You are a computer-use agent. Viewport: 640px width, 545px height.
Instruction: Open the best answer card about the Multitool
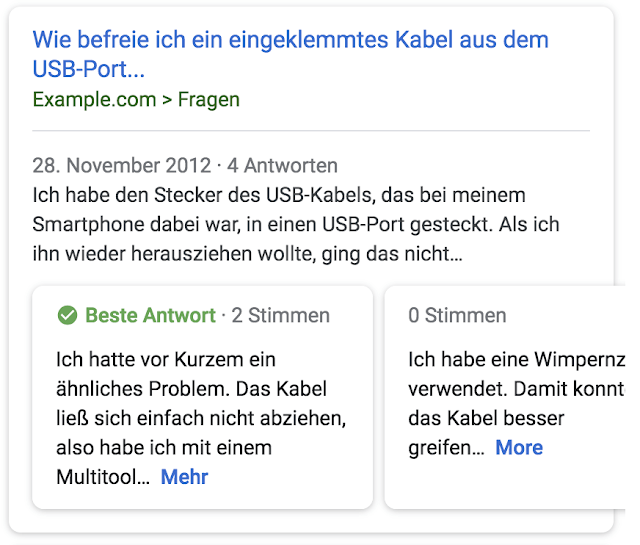(202, 400)
